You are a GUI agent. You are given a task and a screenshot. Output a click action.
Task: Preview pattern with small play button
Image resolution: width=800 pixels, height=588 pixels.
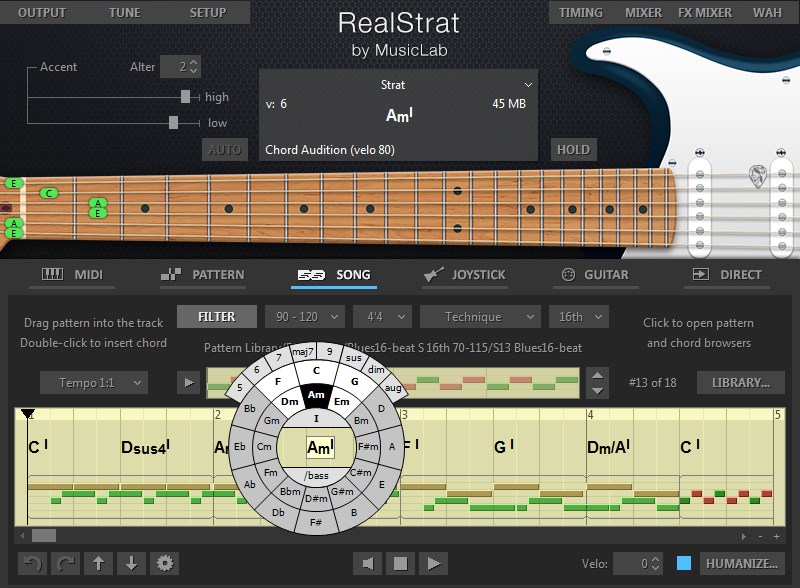[189, 383]
